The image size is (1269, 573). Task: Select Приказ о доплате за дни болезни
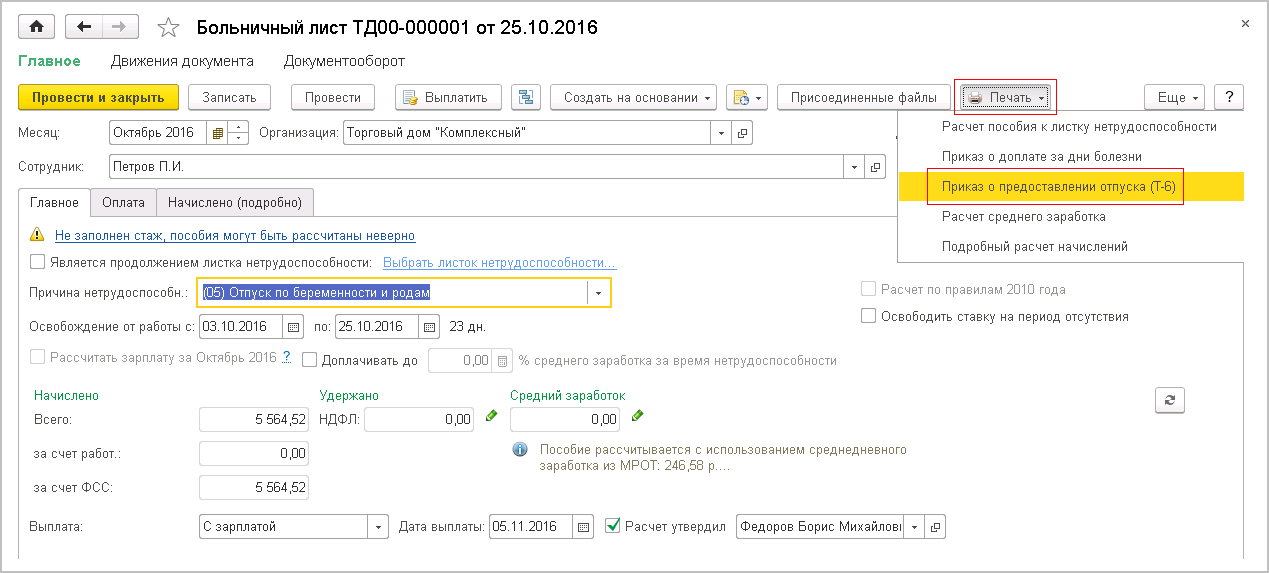tap(1041, 157)
